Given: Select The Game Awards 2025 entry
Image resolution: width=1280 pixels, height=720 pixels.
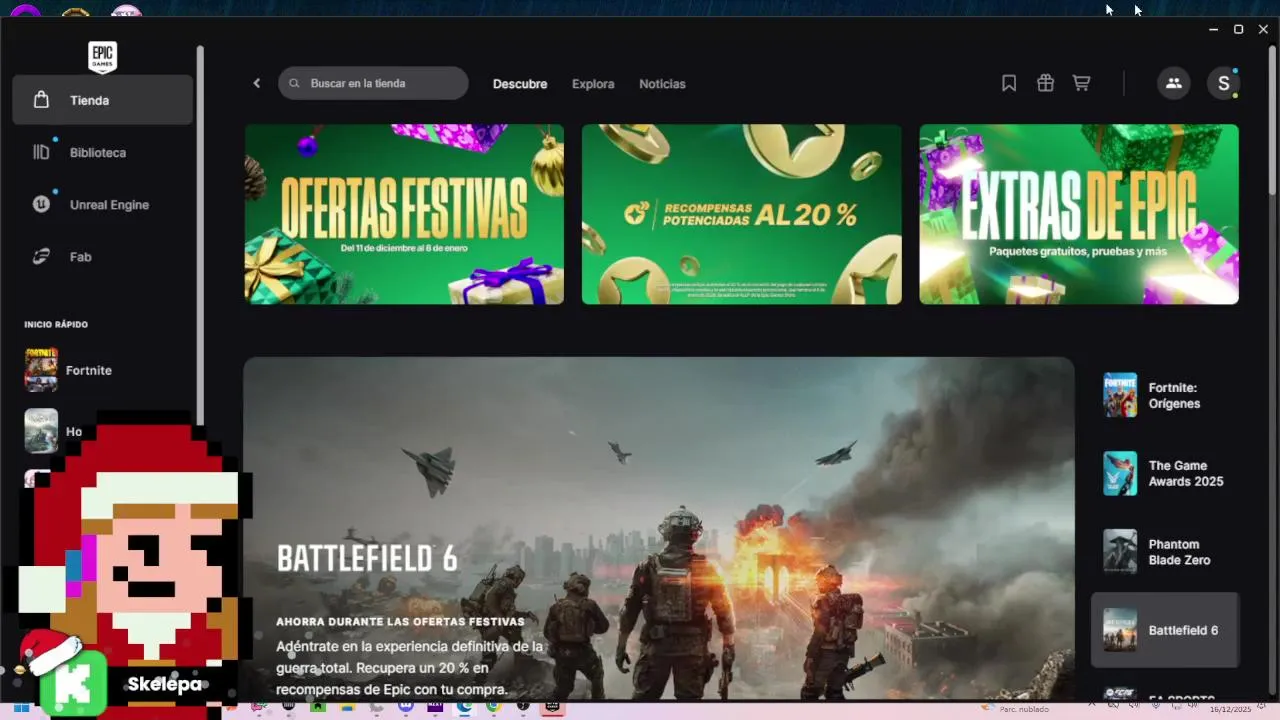Looking at the screenshot, I should coord(1165,473).
